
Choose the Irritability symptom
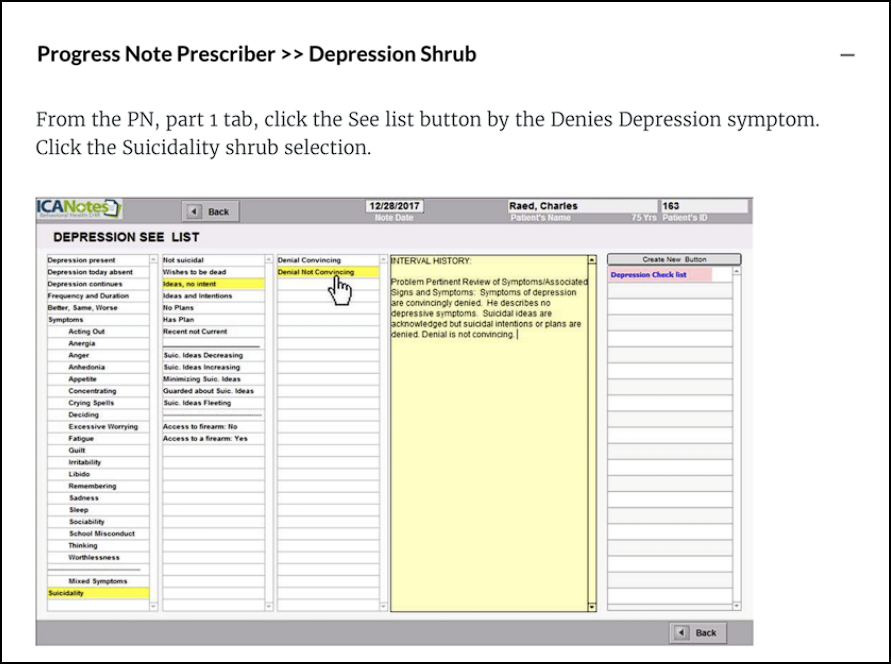[98, 462]
